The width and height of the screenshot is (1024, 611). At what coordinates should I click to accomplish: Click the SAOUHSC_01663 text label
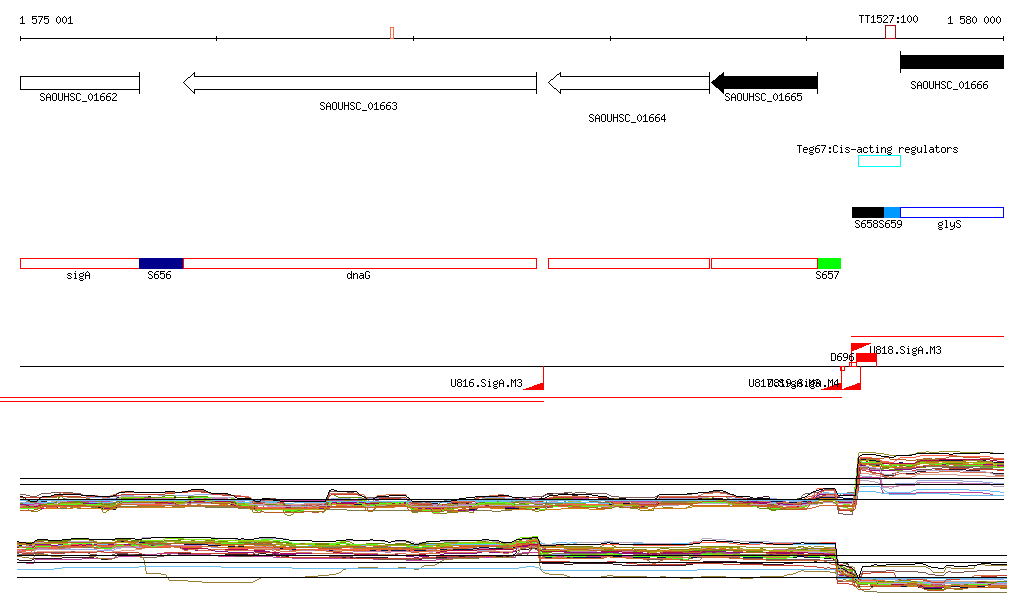click(x=358, y=106)
